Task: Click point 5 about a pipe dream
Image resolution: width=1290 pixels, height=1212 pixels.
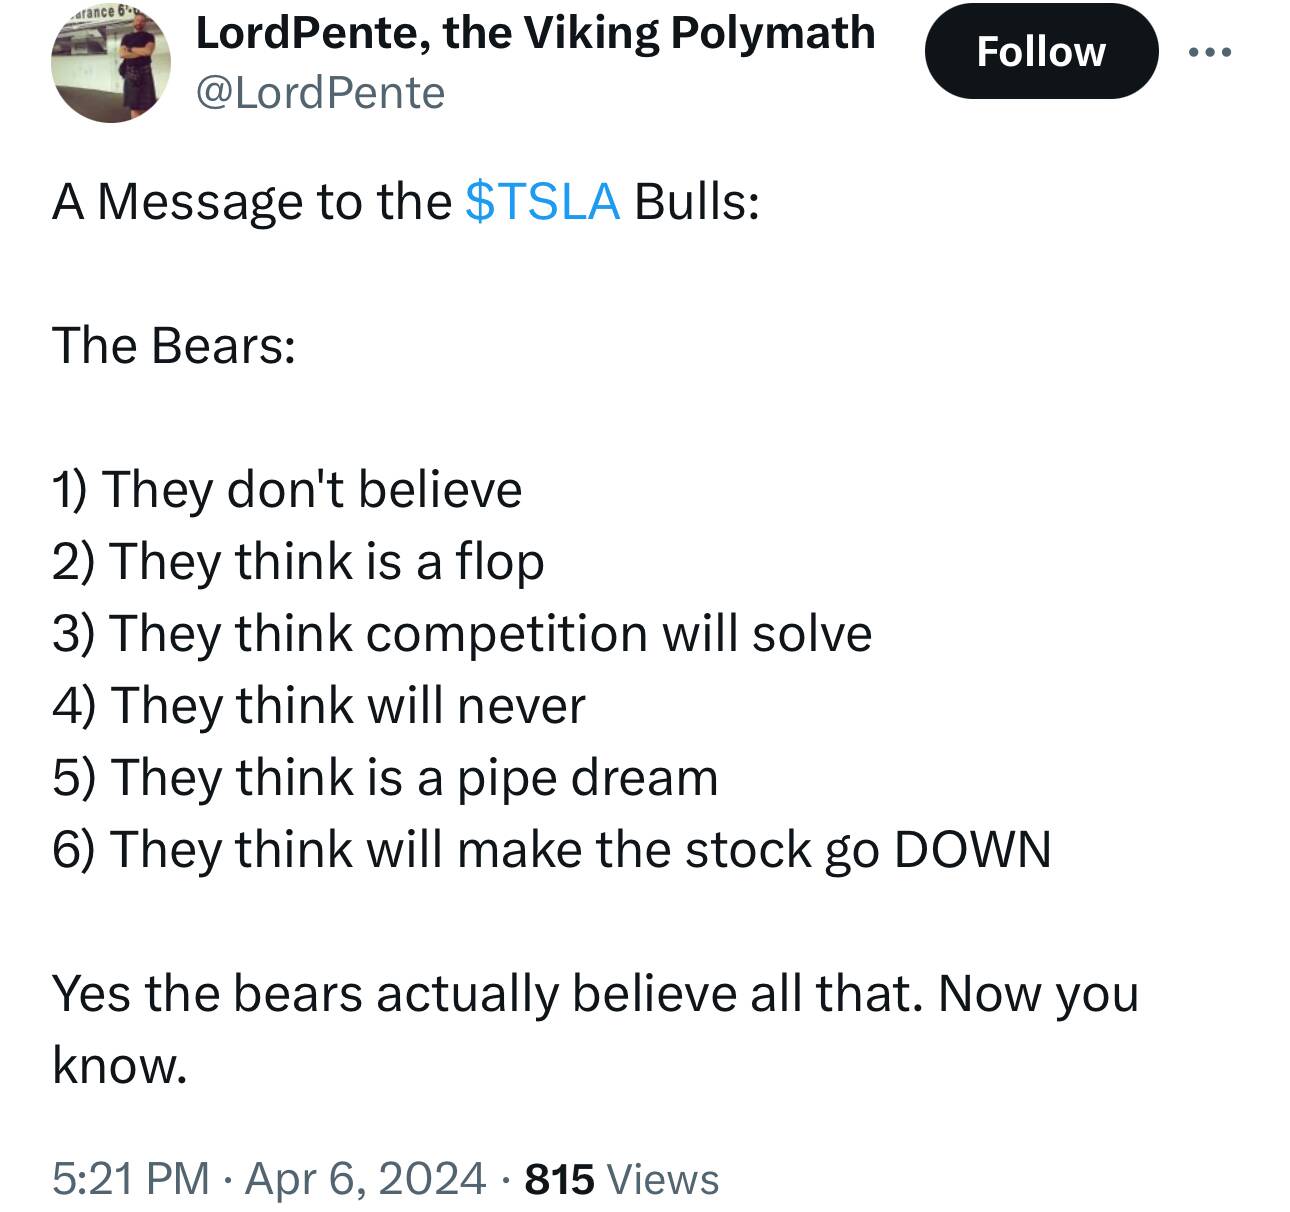Action: tap(385, 778)
